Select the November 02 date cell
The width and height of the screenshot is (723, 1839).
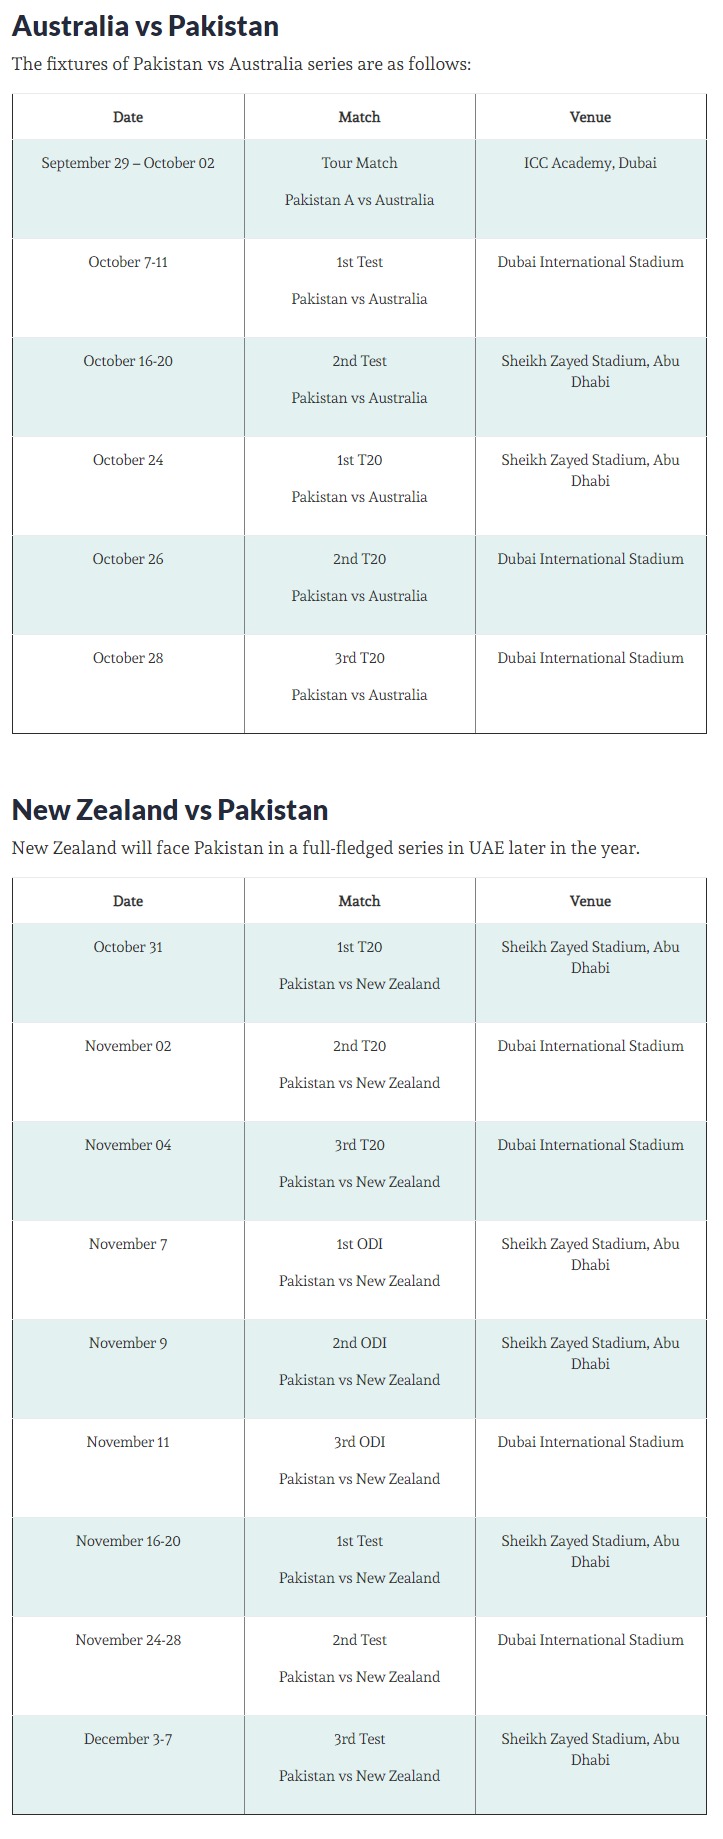tap(128, 1046)
